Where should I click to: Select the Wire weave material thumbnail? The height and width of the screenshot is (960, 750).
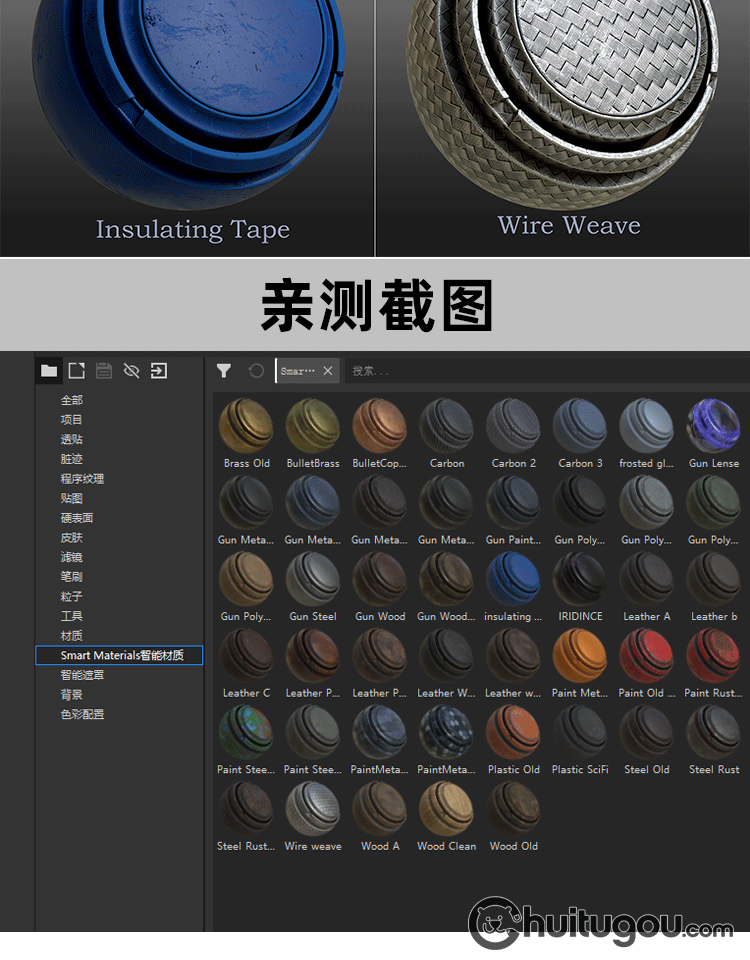pos(313,809)
